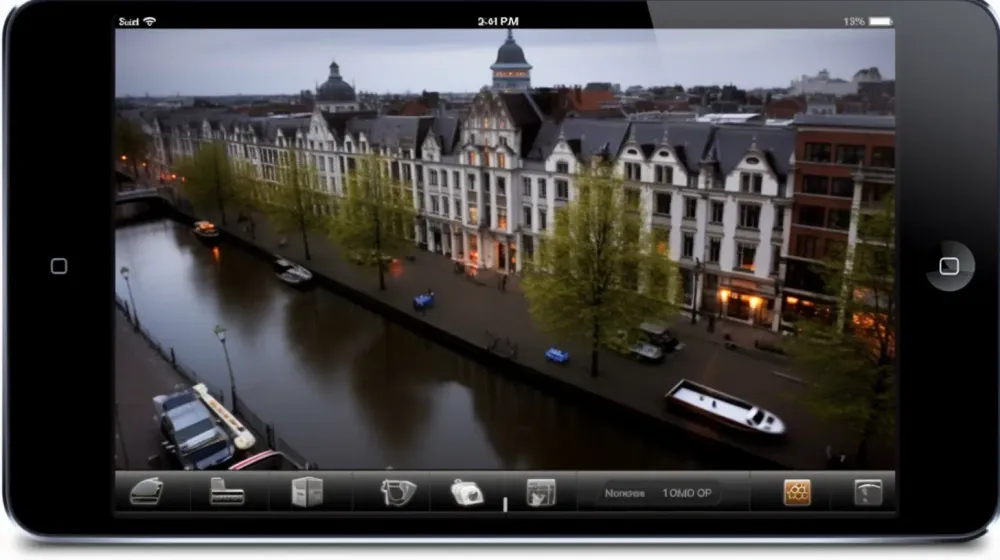Screen dimensions: 1000x560
Task: Open the box-shaped third toolbar icon
Action: 307,492
